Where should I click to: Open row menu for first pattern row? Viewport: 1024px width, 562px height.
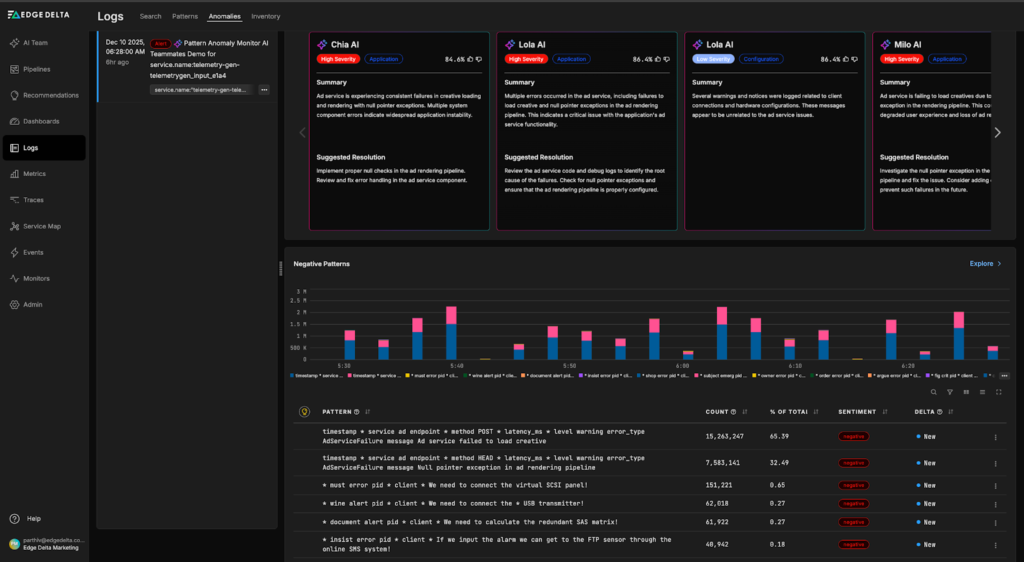coord(995,437)
